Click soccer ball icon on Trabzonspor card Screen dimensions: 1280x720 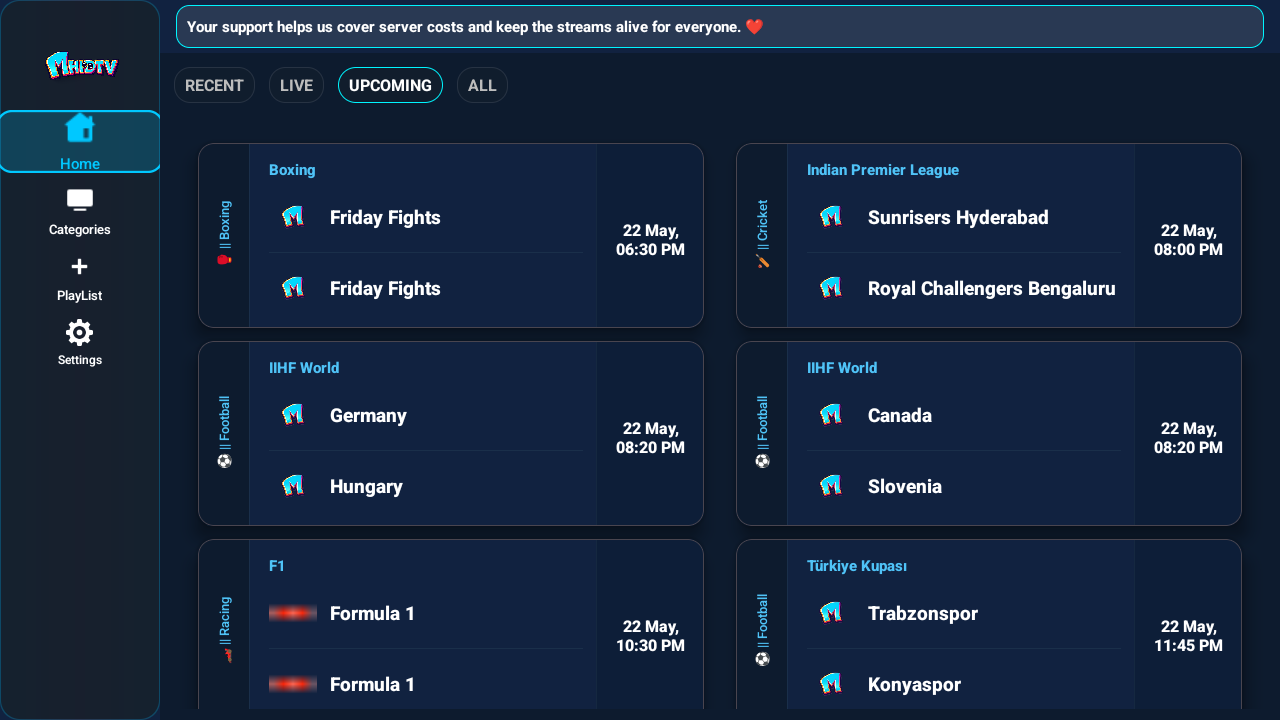coord(762,659)
